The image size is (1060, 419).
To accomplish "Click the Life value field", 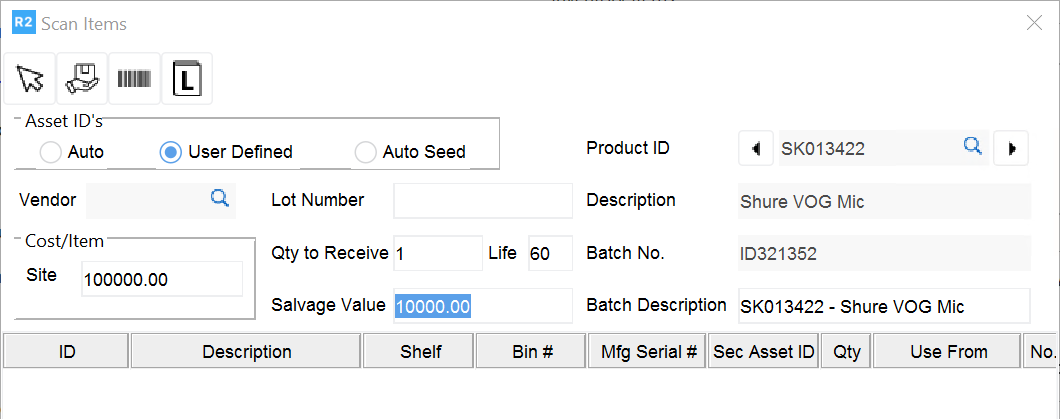I will [x=550, y=254].
